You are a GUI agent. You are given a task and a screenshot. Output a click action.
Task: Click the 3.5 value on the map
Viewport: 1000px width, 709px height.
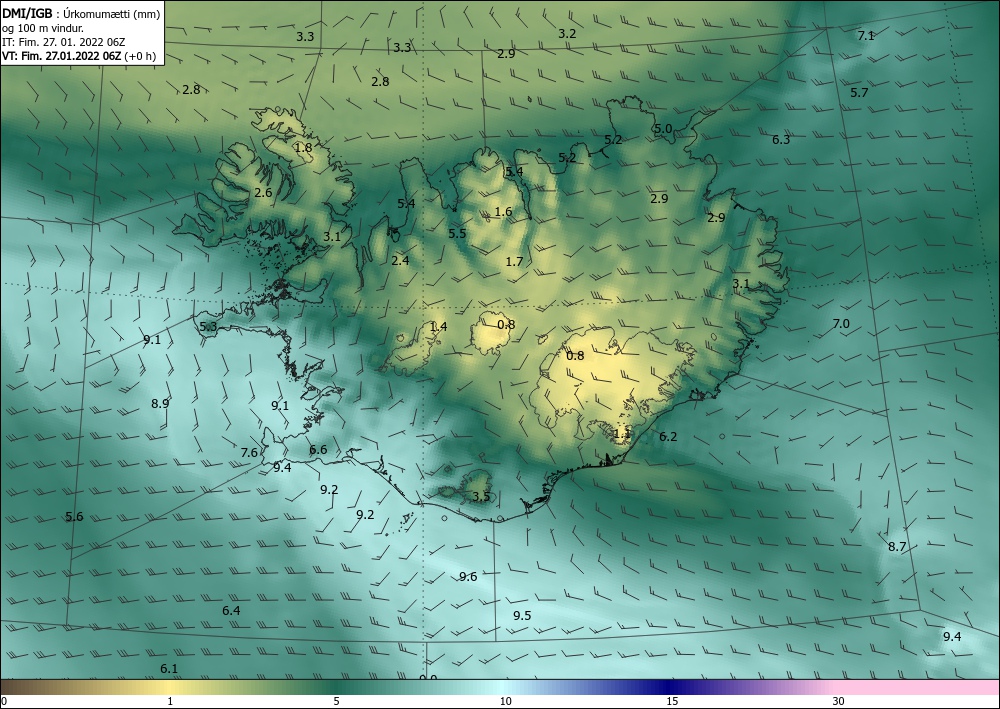click(x=482, y=497)
